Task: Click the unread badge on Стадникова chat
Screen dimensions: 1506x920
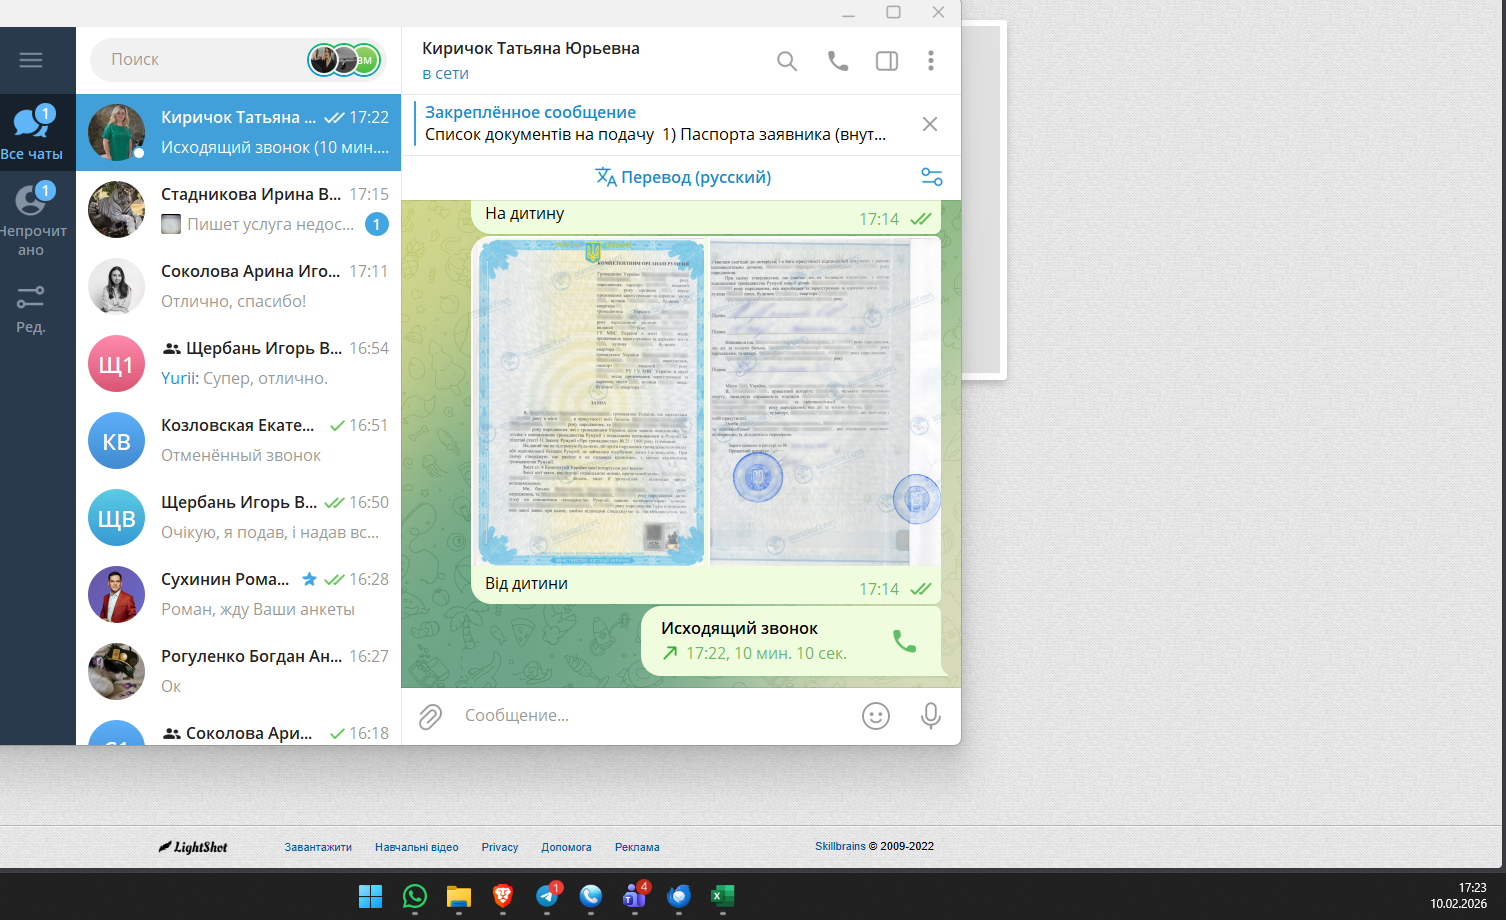Action: [x=377, y=224]
